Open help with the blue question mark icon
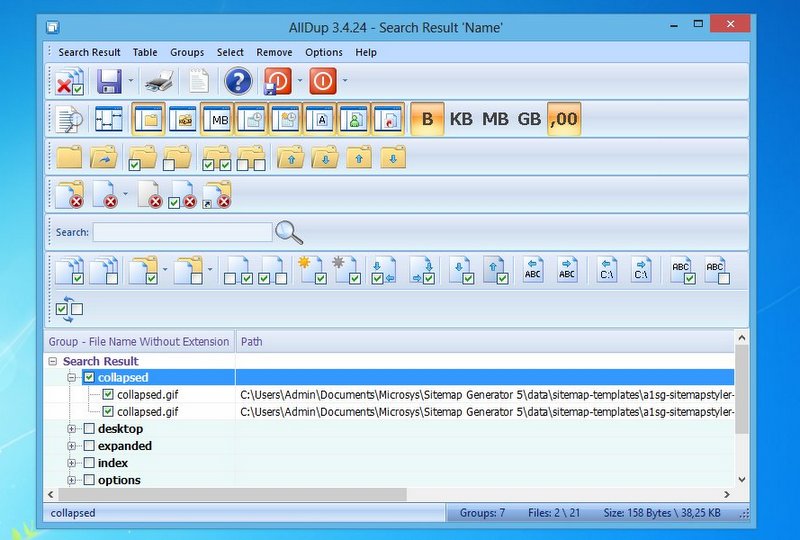The height and width of the screenshot is (540, 800). click(x=238, y=81)
